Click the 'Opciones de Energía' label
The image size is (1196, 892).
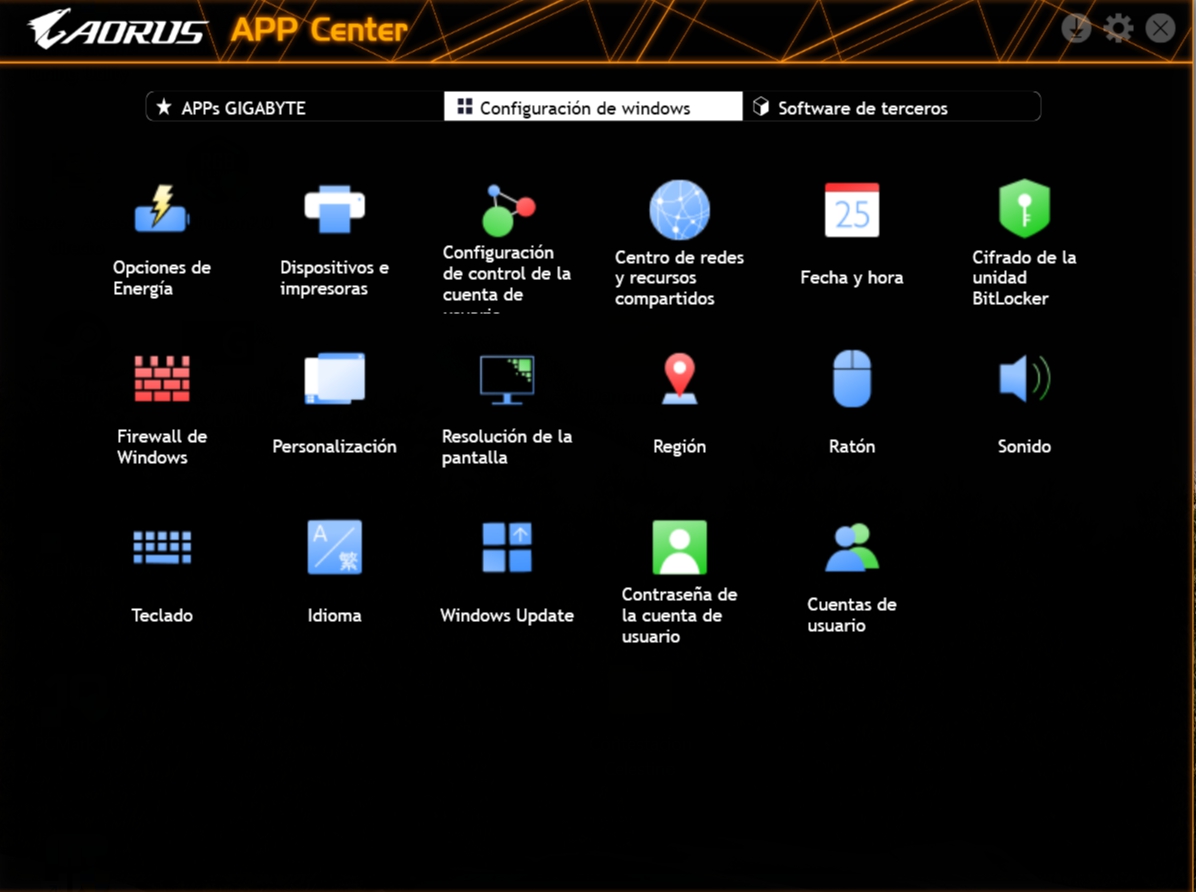[162, 278]
